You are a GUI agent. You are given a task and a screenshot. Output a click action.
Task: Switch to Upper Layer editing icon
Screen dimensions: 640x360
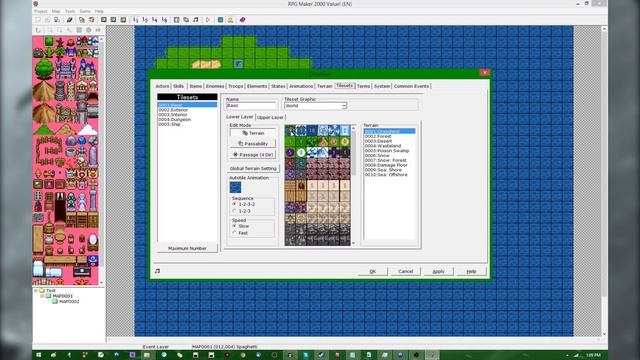pyautogui.click(x=113, y=20)
